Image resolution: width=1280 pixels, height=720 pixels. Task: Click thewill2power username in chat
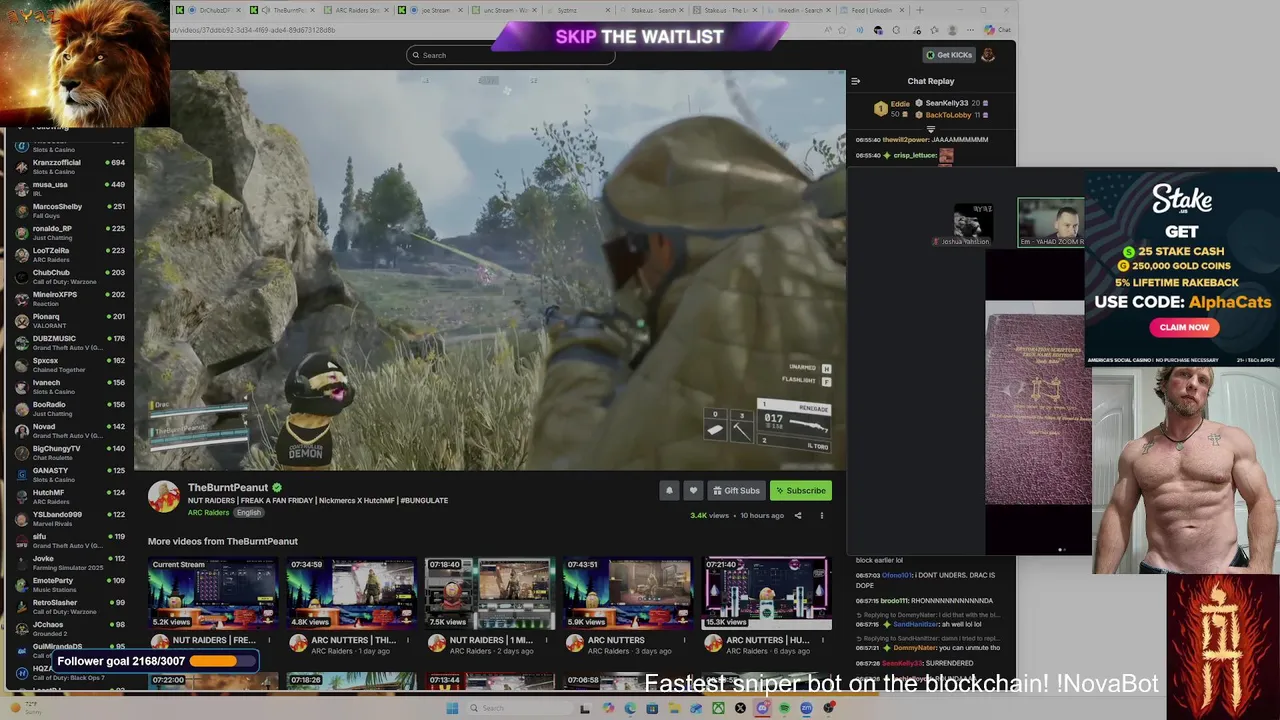click(906, 140)
